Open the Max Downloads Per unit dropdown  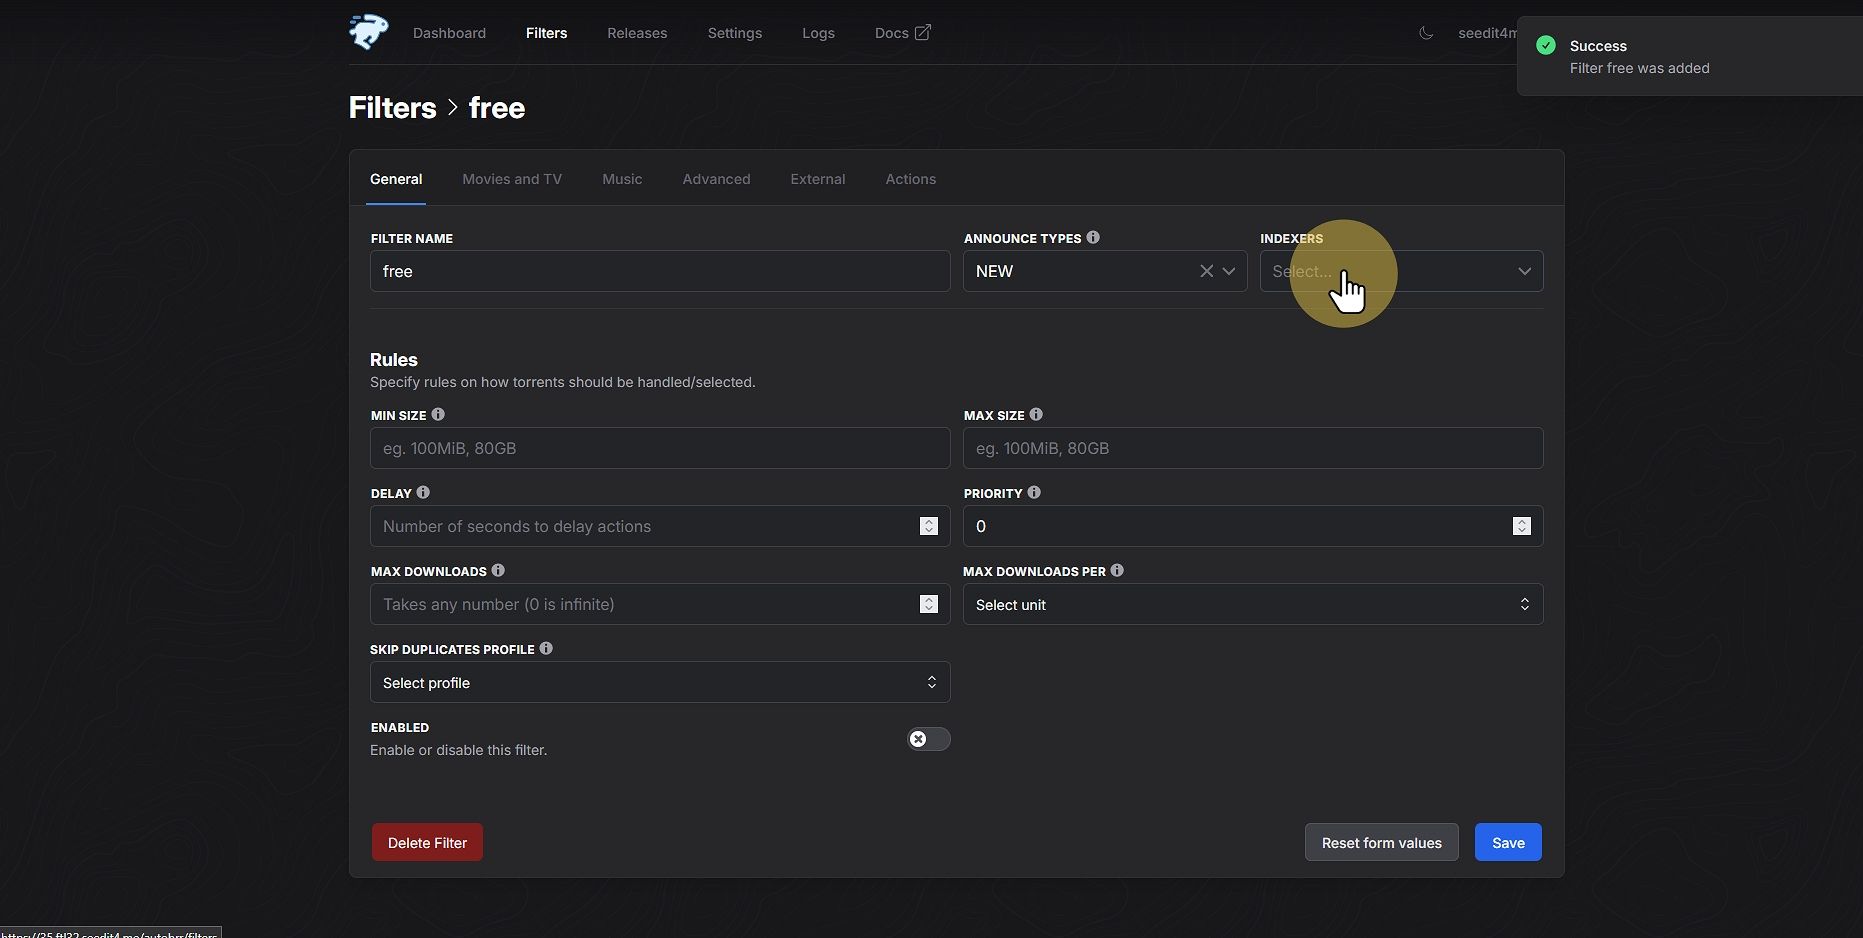[x=1253, y=605]
